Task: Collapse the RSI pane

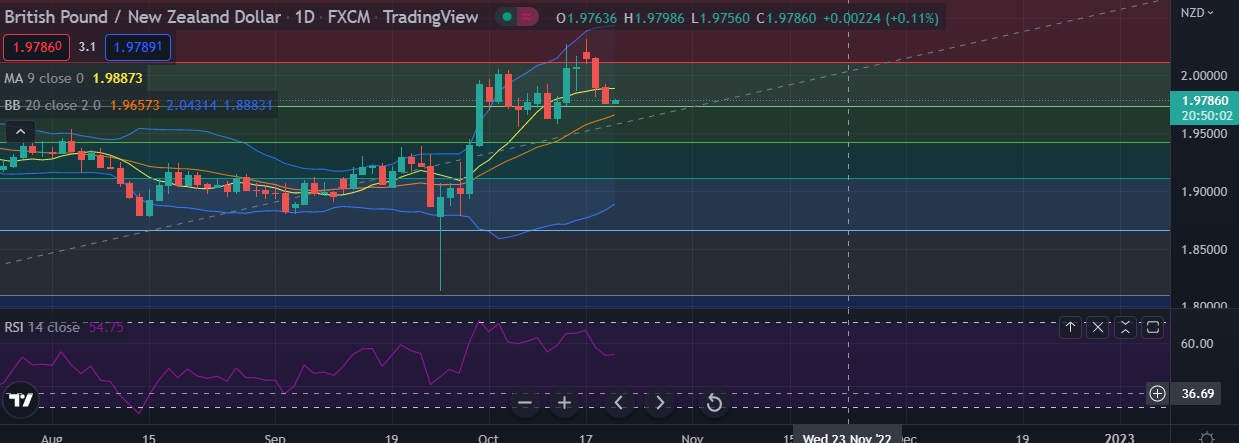Action: click(1125, 327)
